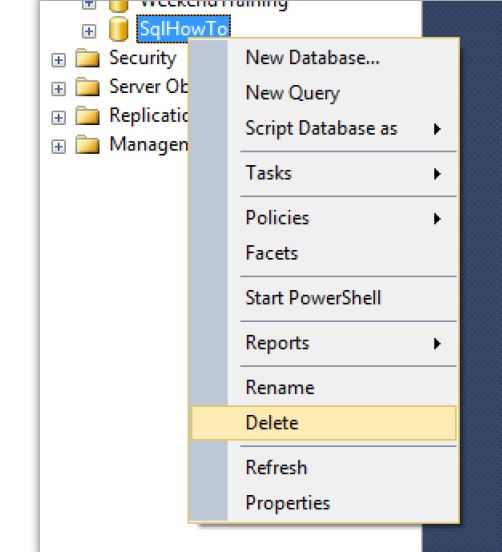
Task: Expand the Management tree node
Action: [58, 146]
